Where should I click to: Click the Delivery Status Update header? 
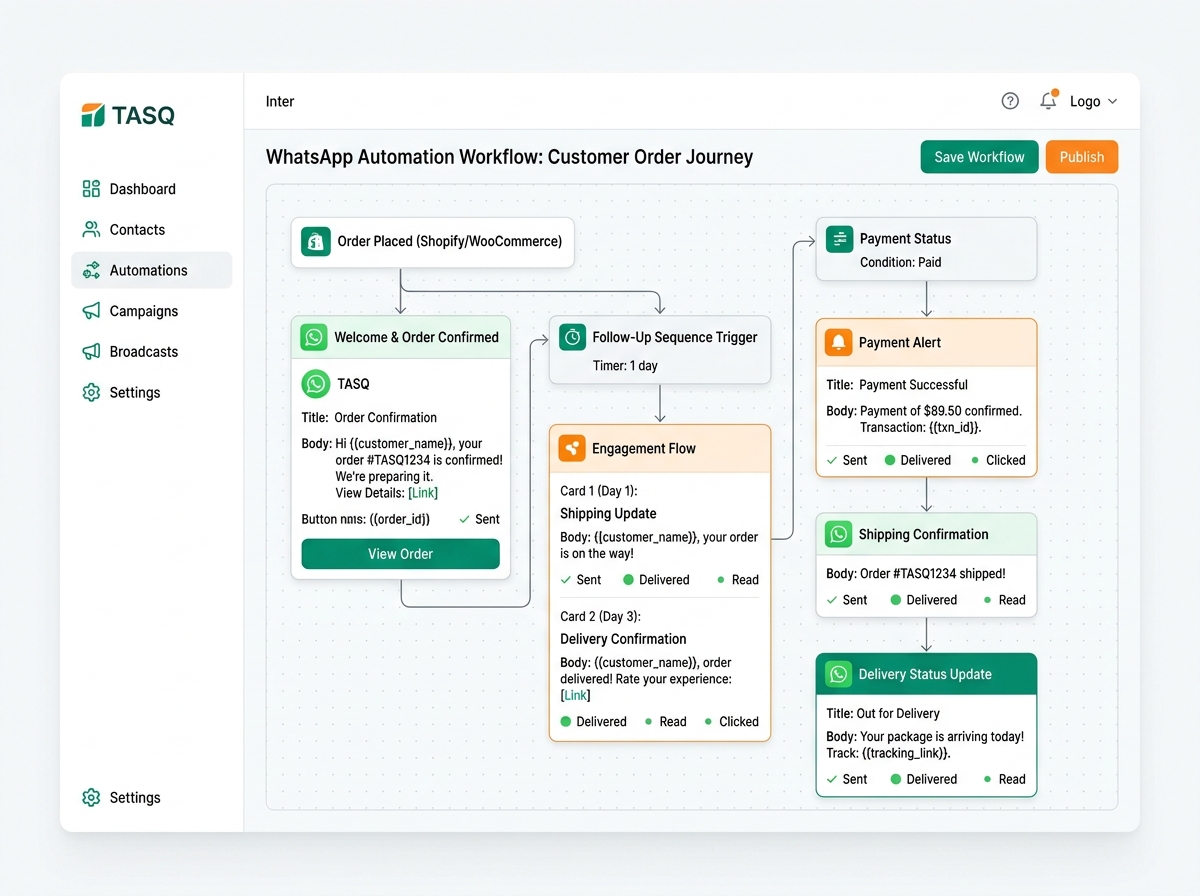[927, 674]
